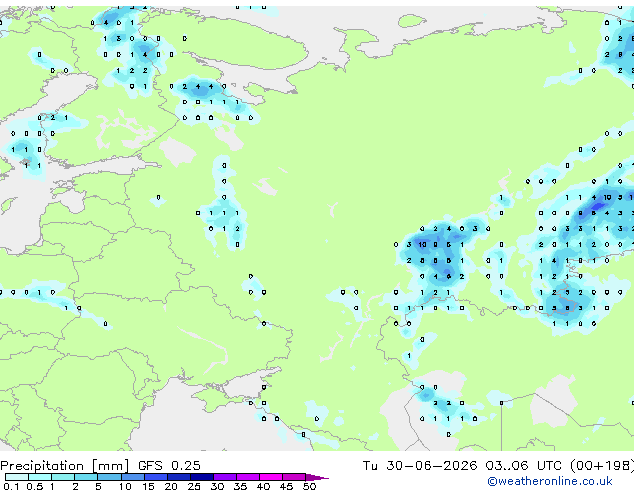Select the 1–2 mm legend color swatch
634x490 pixels.
63,477
